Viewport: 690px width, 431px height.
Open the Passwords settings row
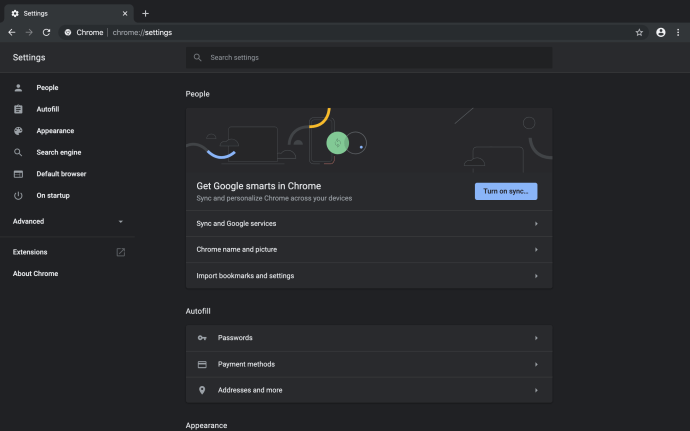pos(369,338)
